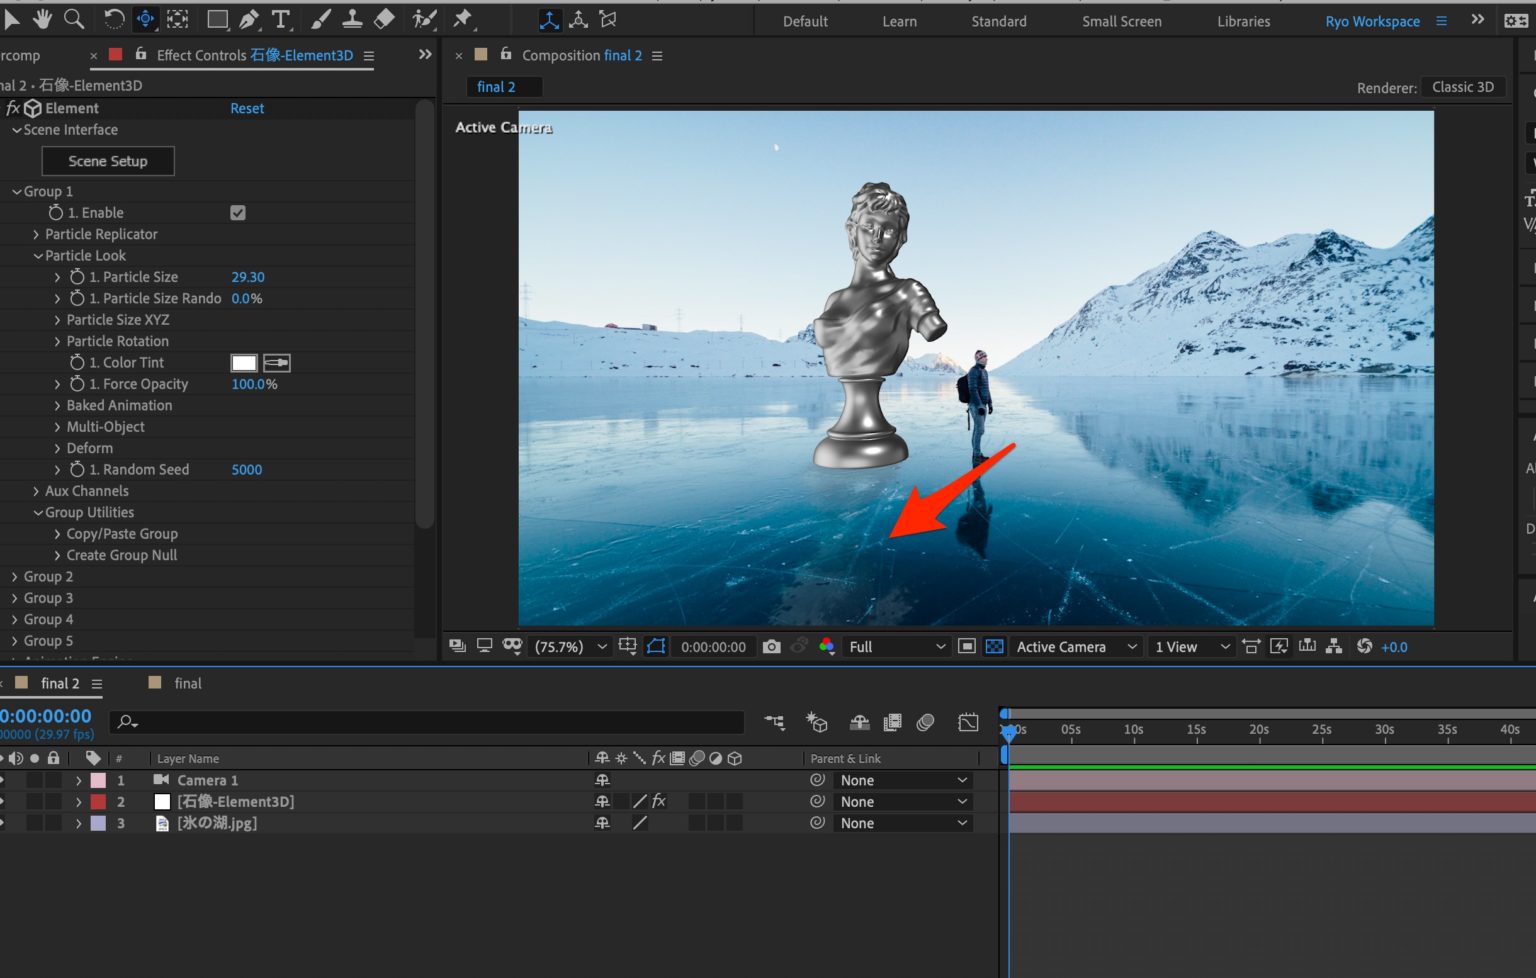Reset the Element effect
The width and height of the screenshot is (1536, 978).
(x=247, y=108)
